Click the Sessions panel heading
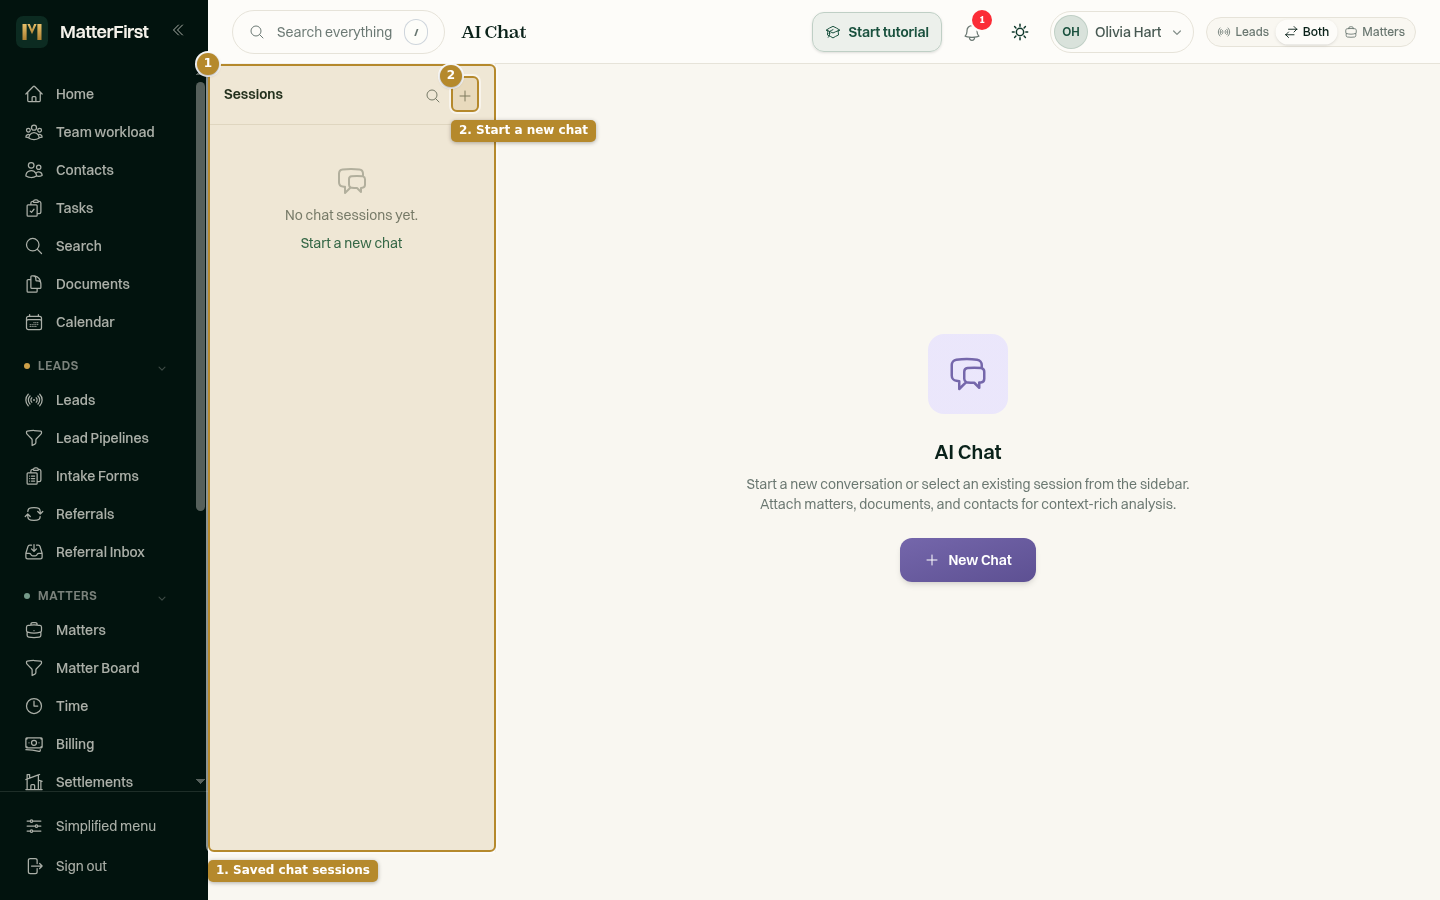 pos(253,94)
